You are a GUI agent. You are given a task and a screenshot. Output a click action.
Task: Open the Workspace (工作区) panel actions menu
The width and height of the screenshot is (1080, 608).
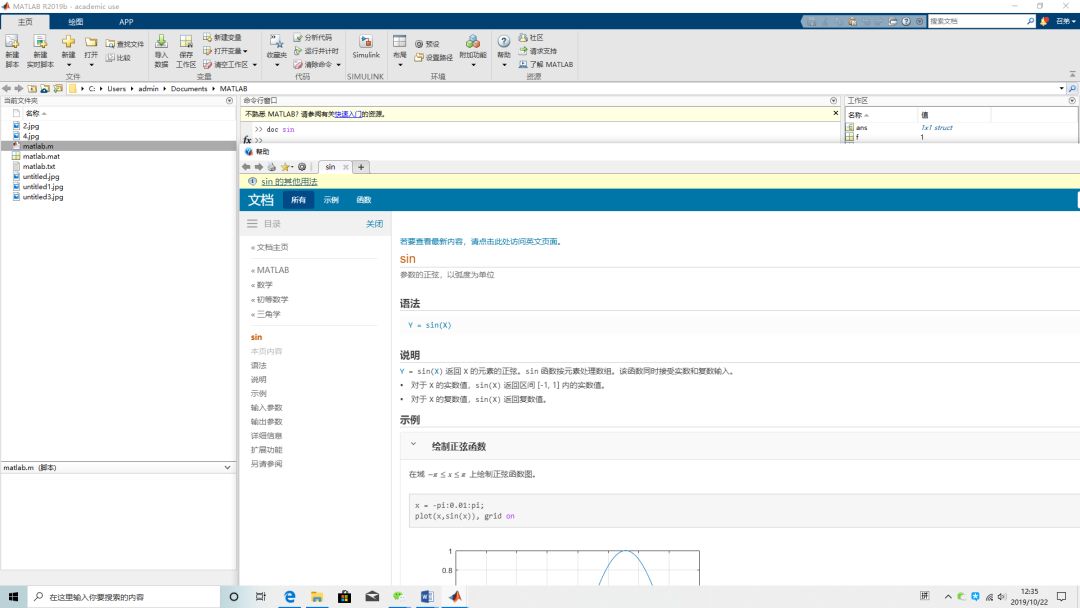coord(1072,101)
